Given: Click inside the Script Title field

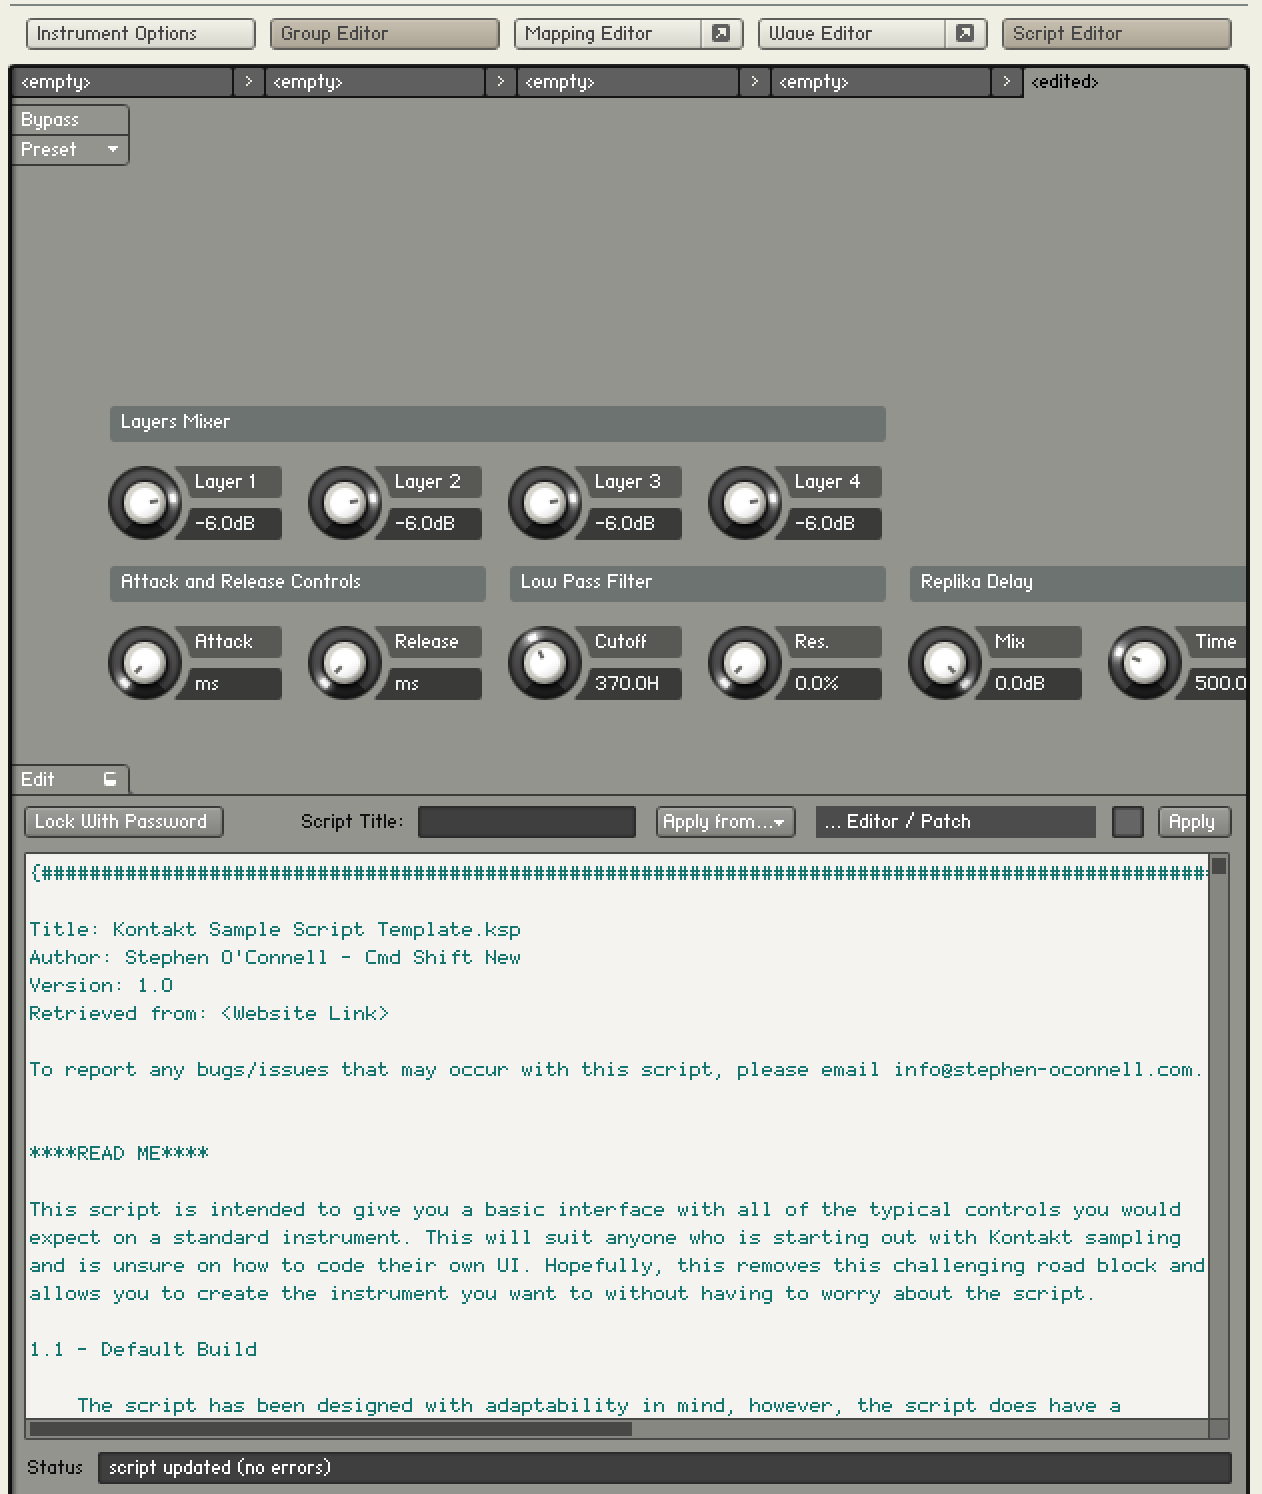Looking at the screenshot, I should [x=527, y=821].
